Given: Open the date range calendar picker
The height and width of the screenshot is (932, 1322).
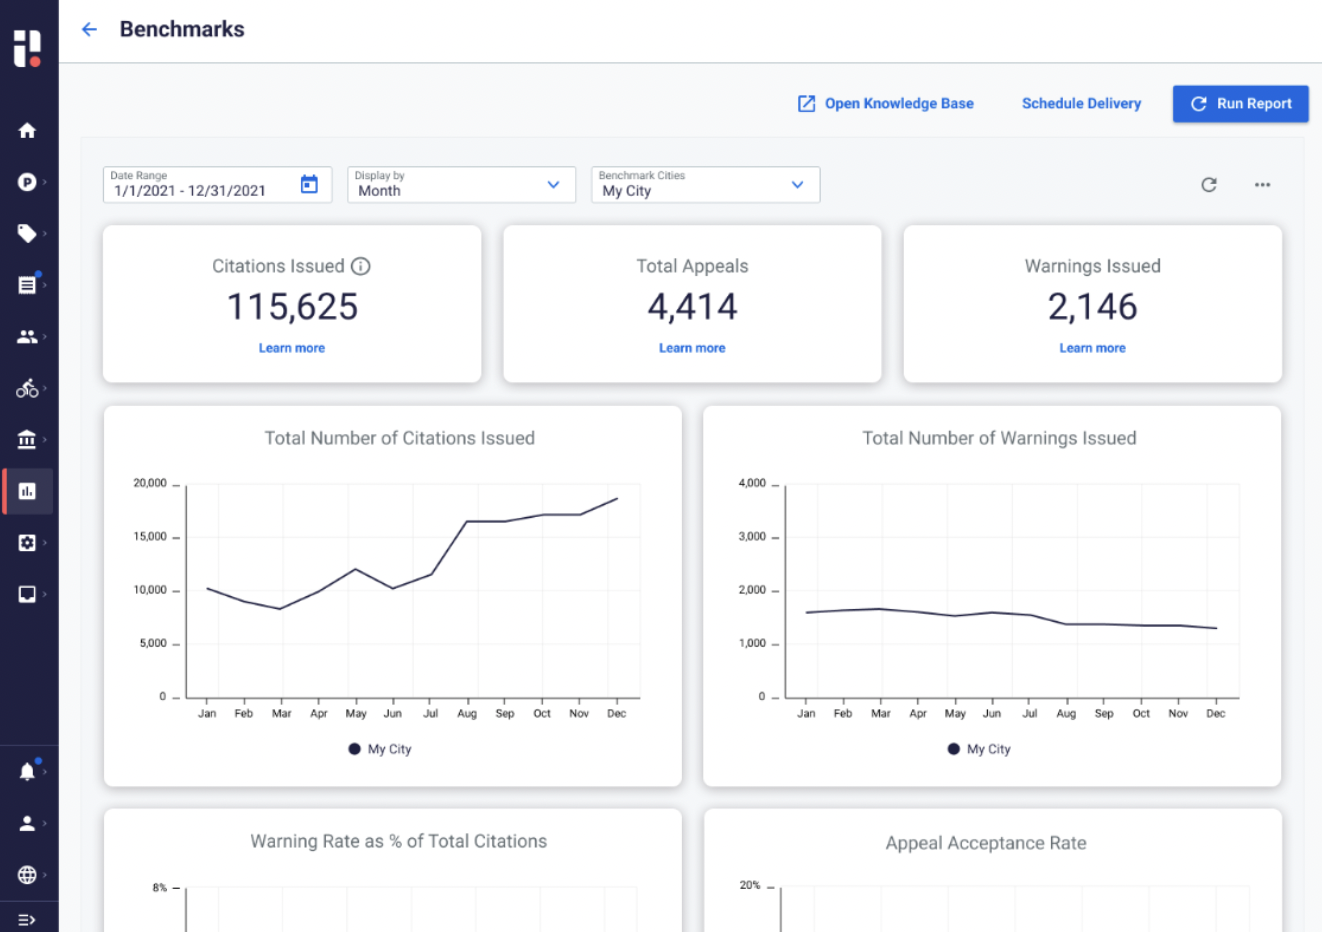Looking at the screenshot, I should [x=309, y=185].
